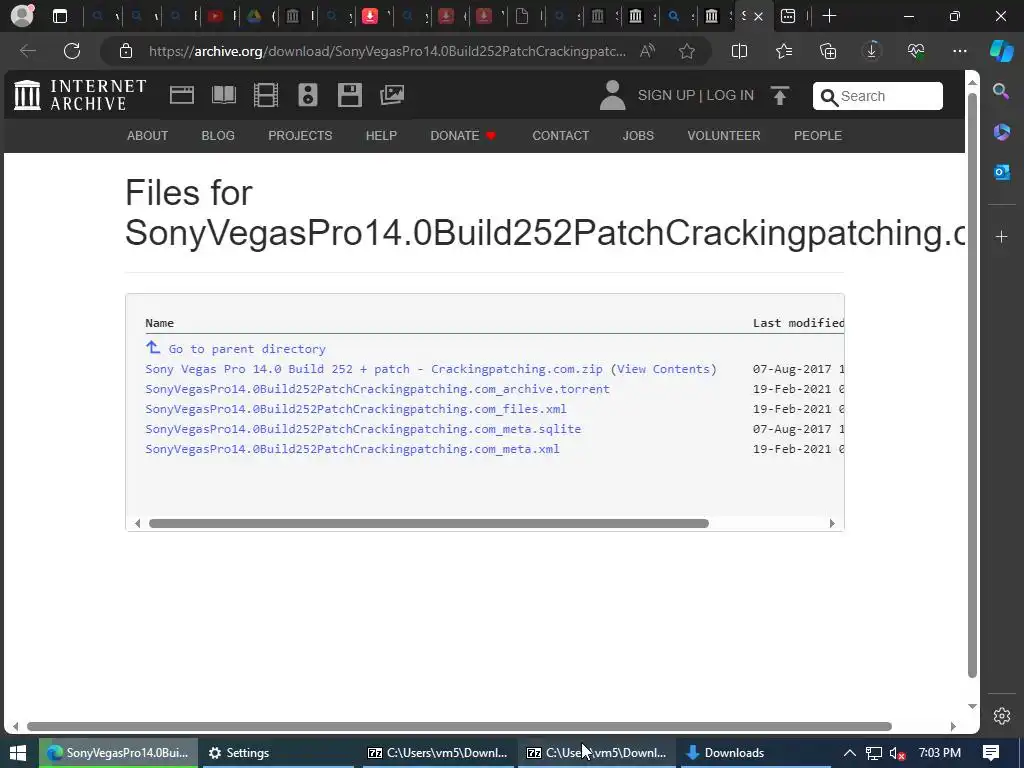The image size is (1024, 768).
Task: View site information via the lock icon
Action: [126, 51]
